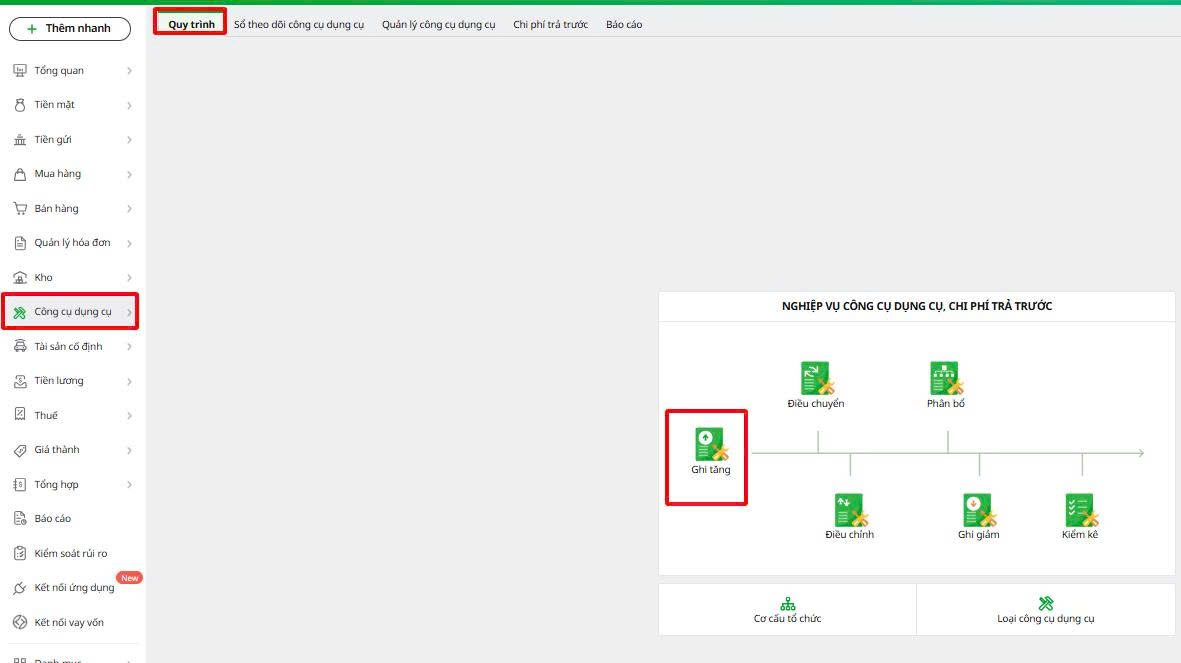Expand the Giá thành chevron
1181x663 pixels.
point(130,451)
